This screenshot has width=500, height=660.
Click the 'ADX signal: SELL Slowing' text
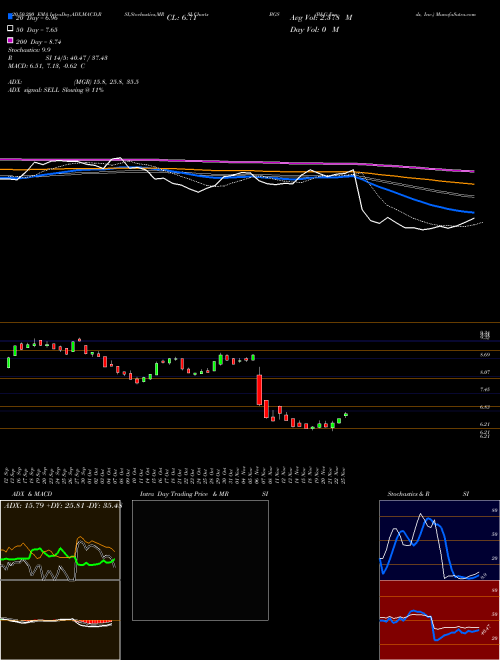(45, 90)
